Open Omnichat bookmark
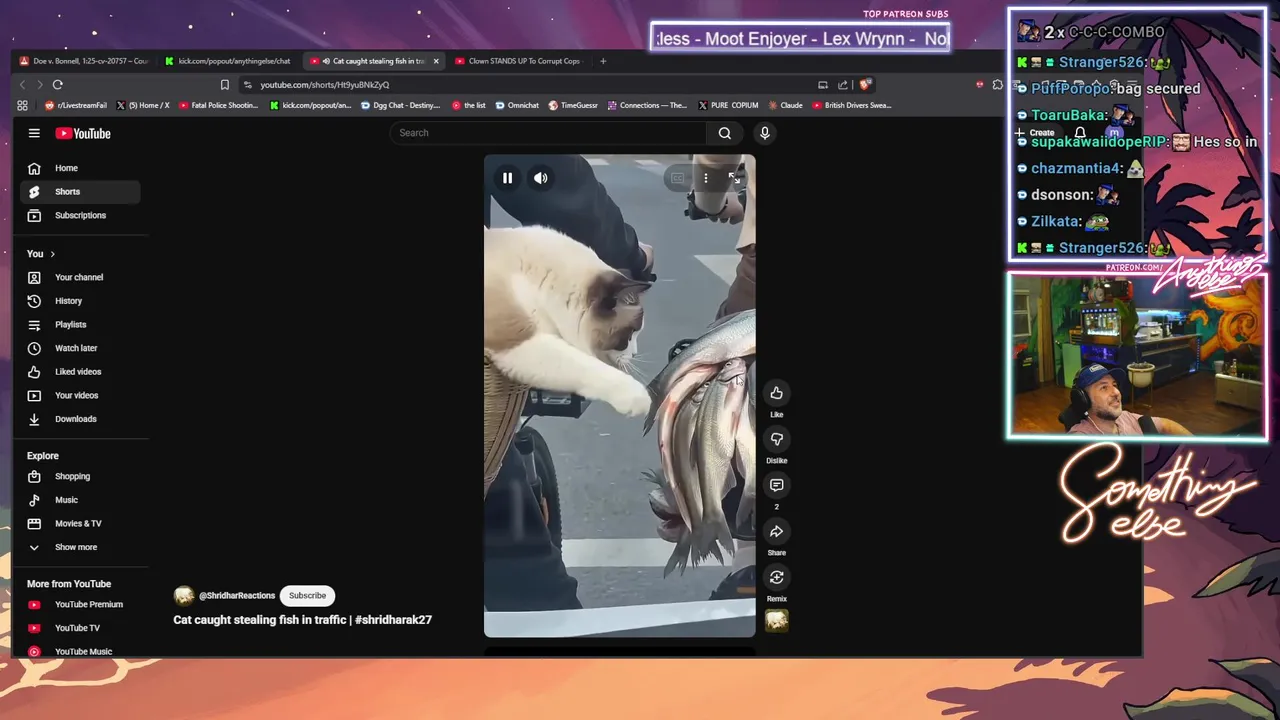Screen dimensions: 1280x720 click(x=517, y=105)
